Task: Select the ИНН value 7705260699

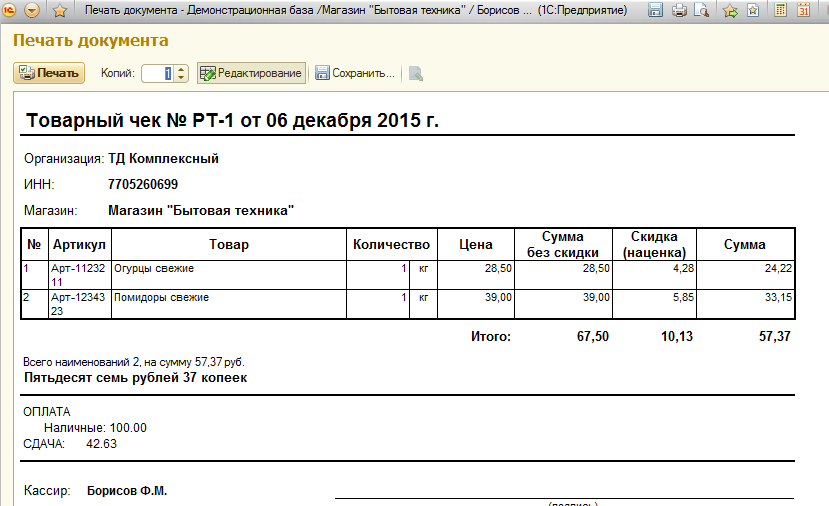Action: click(x=143, y=185)
